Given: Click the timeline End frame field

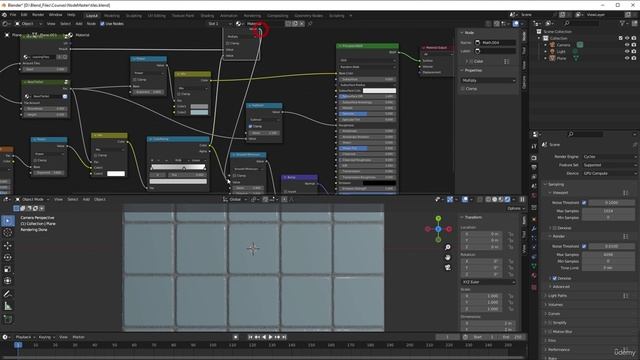Looking at the screenshot, I should [x=511, y=337].
